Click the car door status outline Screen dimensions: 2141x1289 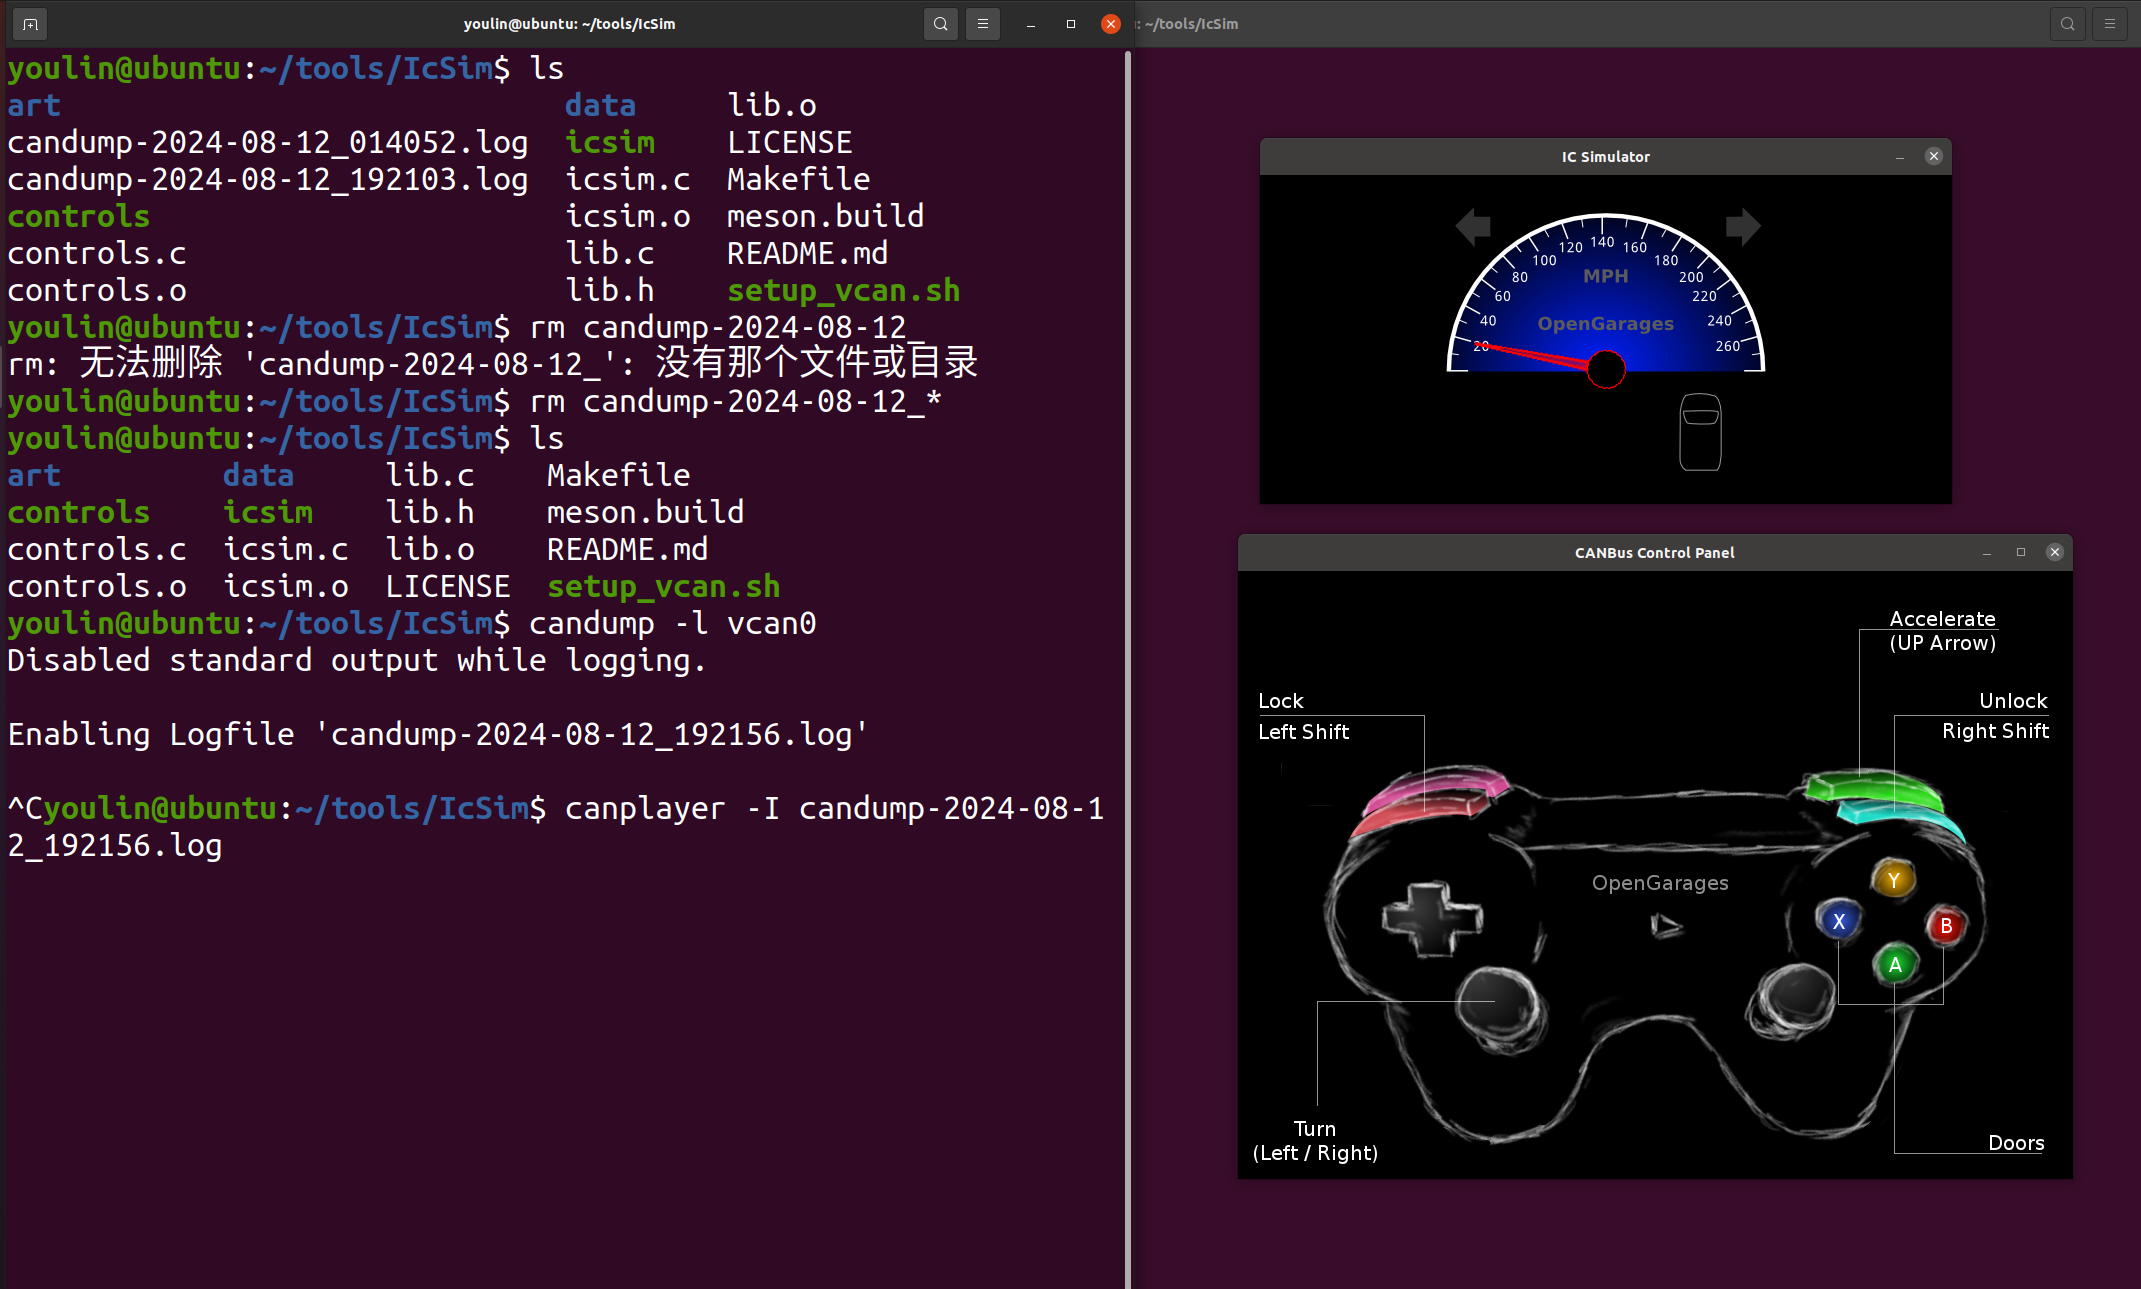tap(1700, 431)
